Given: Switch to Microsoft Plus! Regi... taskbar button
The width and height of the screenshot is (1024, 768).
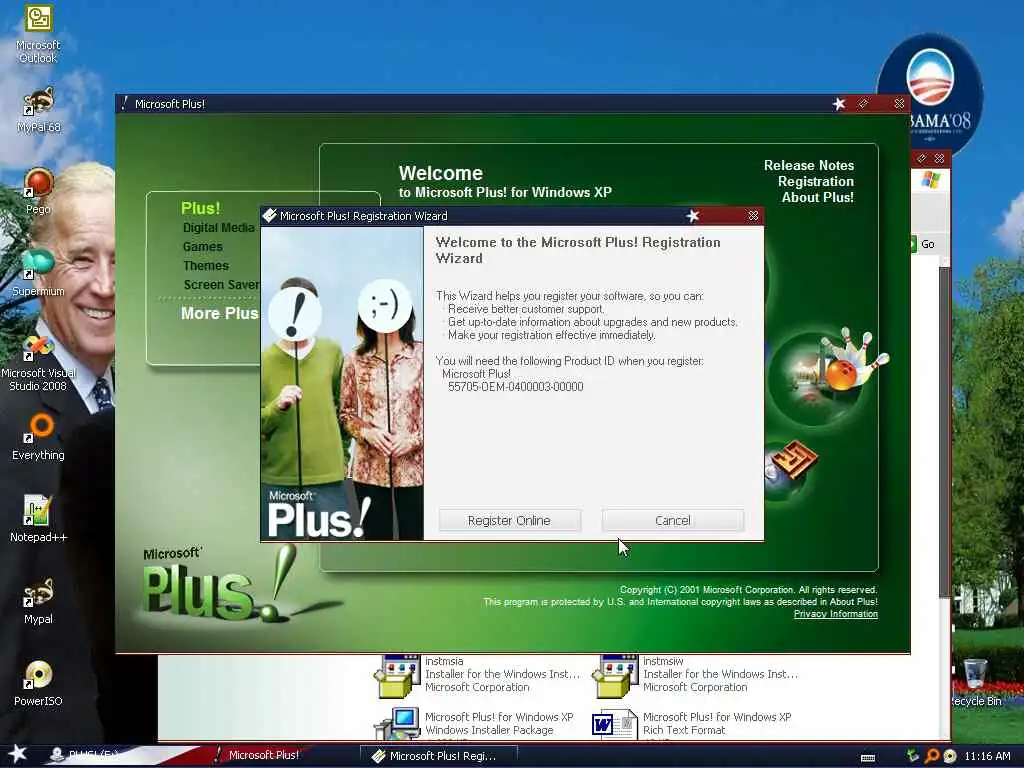Looking at the screenshot, I should click(438, 756).
